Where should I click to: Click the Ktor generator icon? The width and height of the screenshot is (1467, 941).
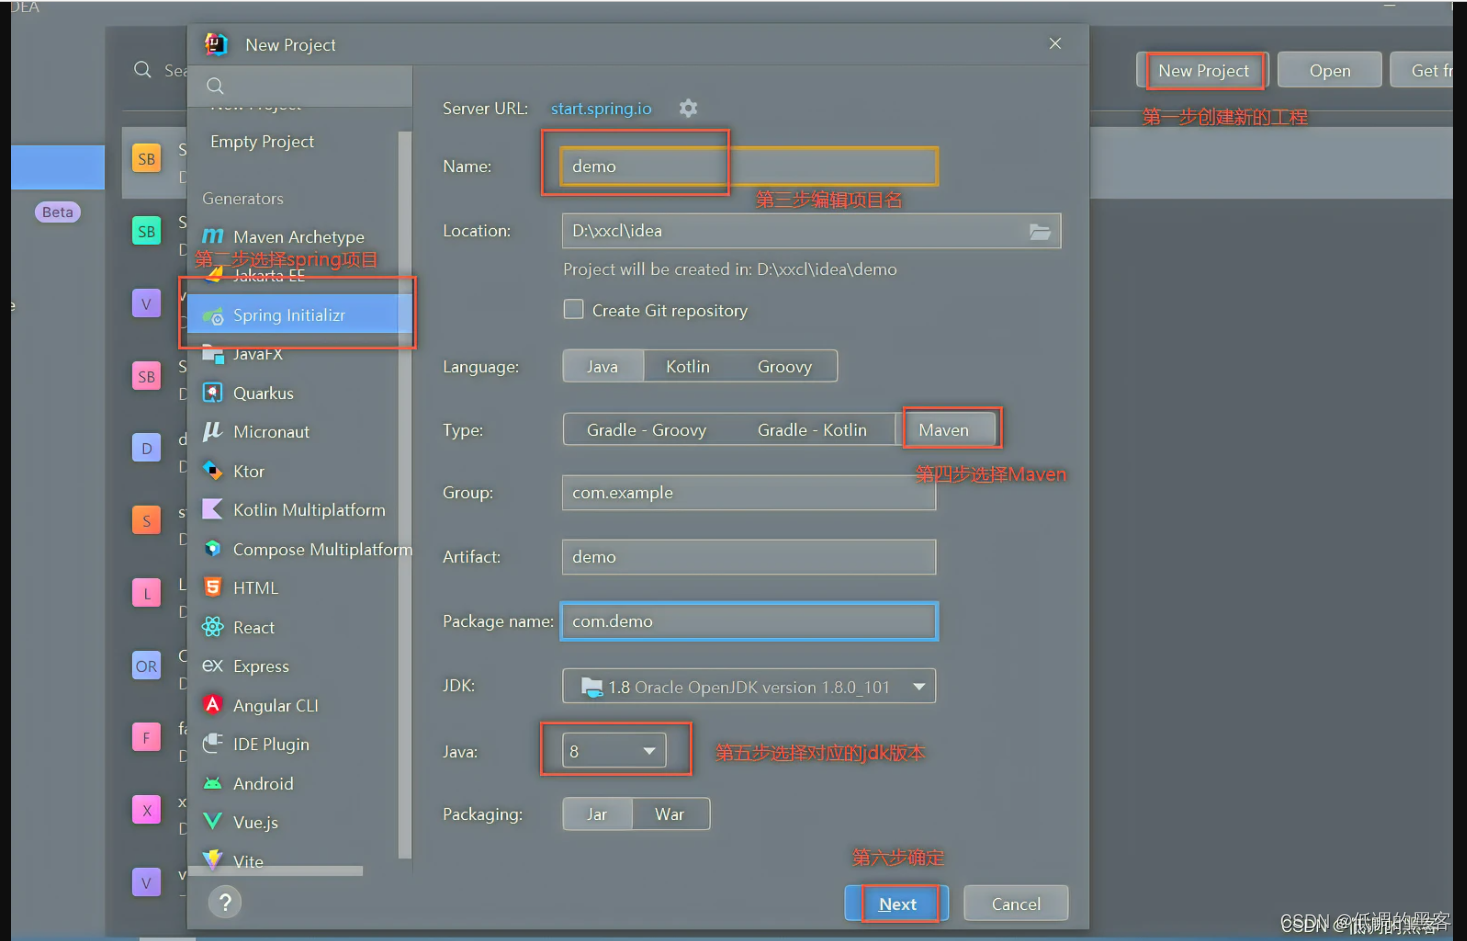click(213, 471)
